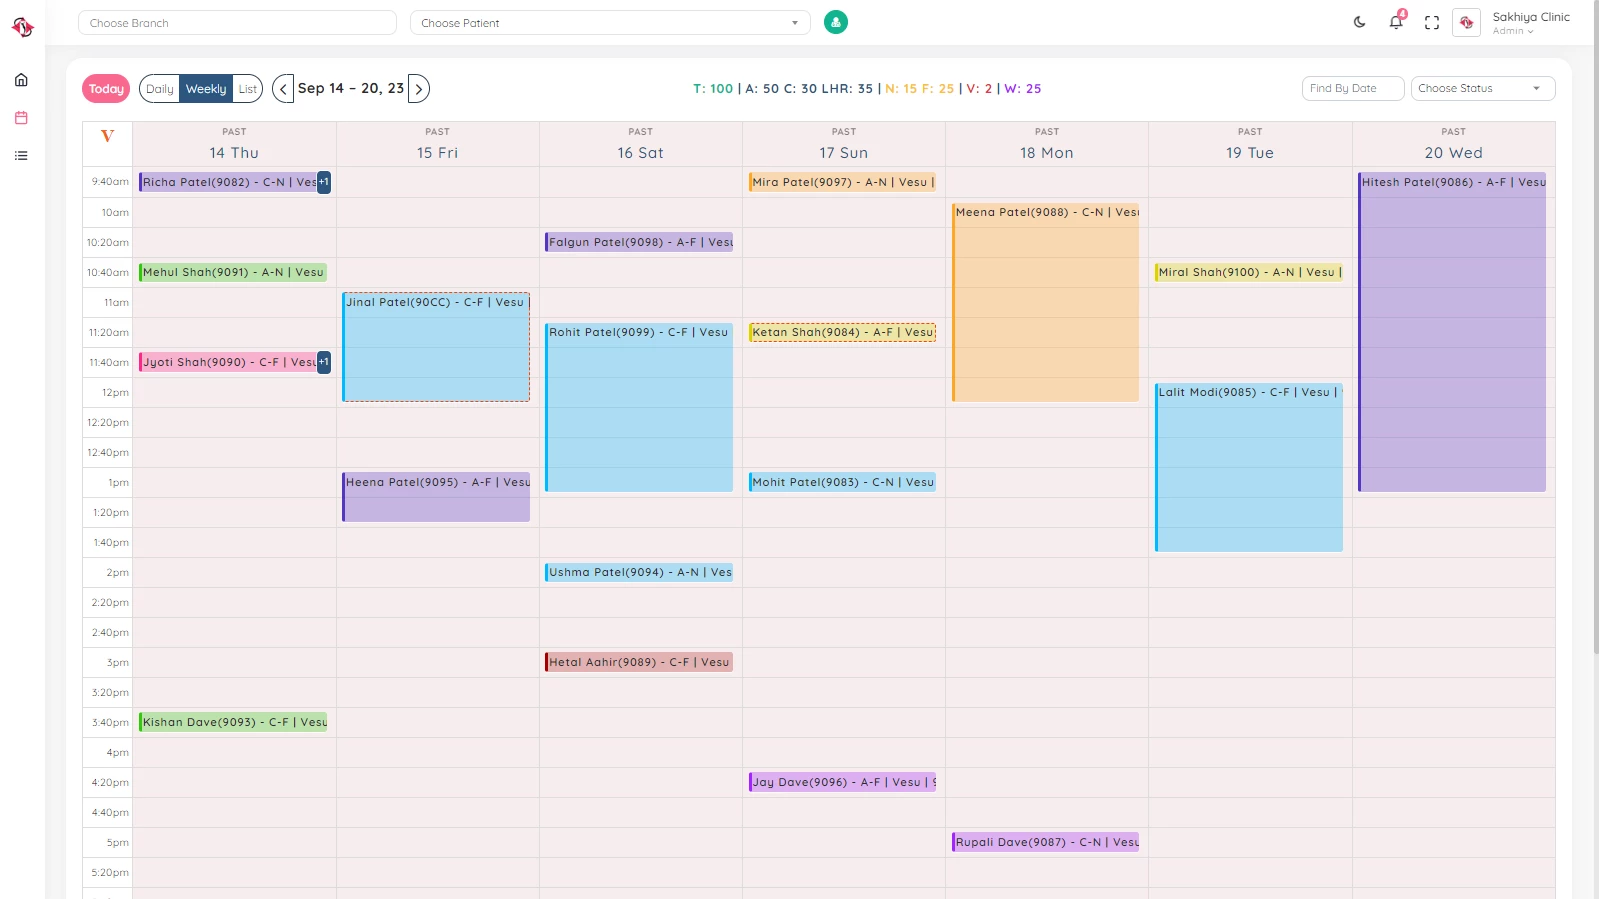Switch to List view tab
The height and width of the screenshot is (899, 1599).
248,89
